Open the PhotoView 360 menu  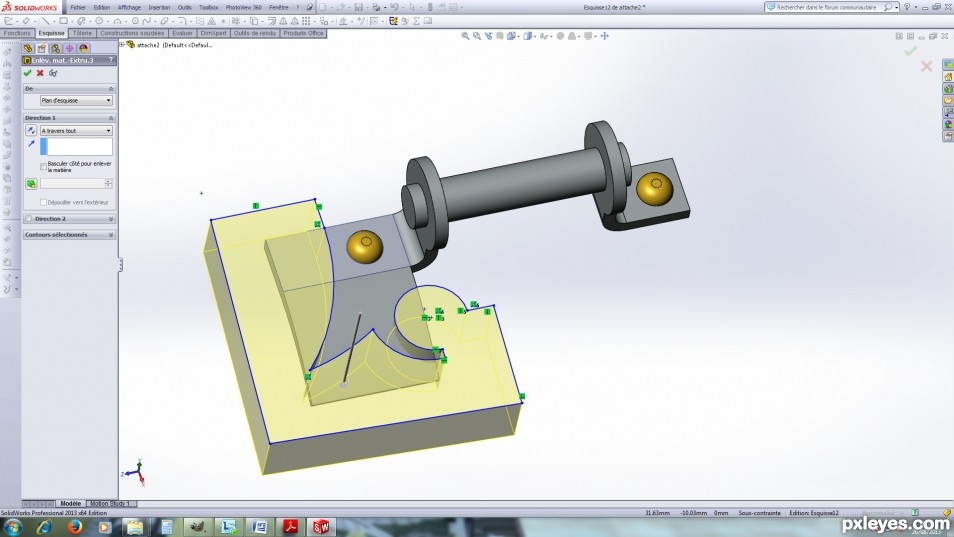243,7
